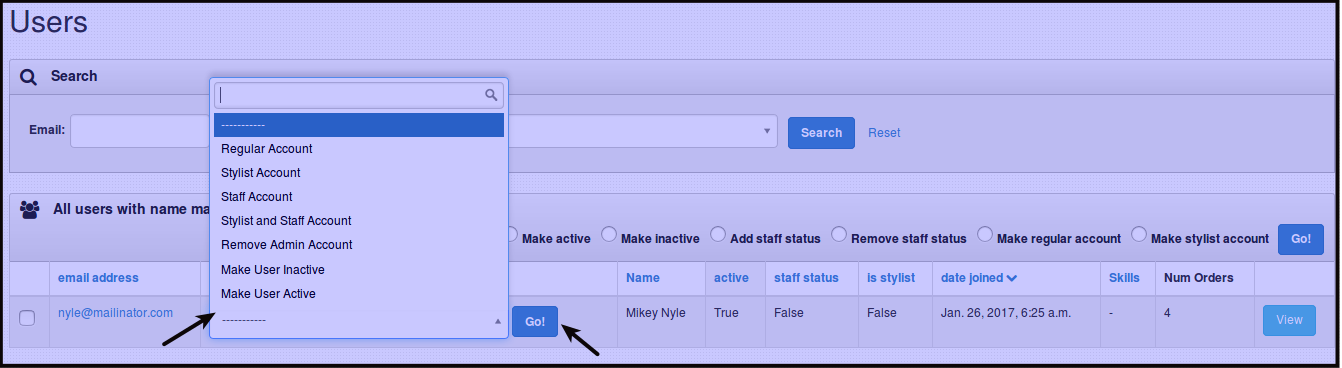The height and width of the screenshot is (368, 1342).
Task: Pick the highlighted dashed blank option
Action: [359, 125]
